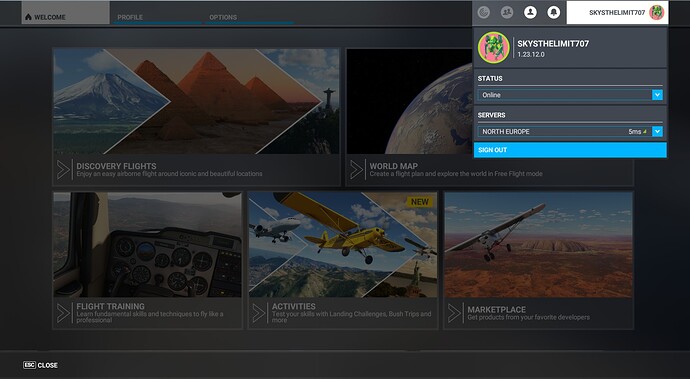Open the live events radar icon
The height and width of the screenshot is (379, 690).
point(484,12)
